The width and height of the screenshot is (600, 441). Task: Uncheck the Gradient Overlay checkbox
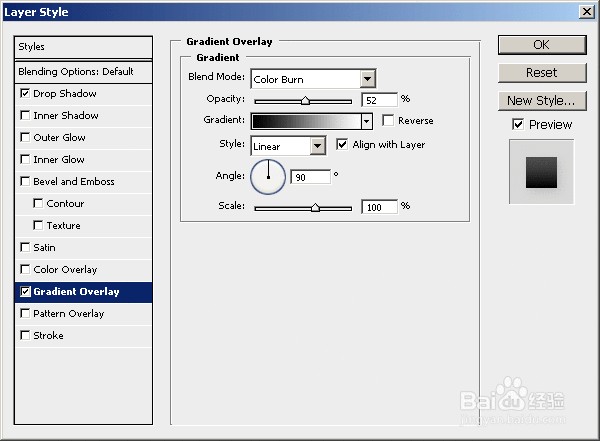pyautogui.click(x=25, y=292)
